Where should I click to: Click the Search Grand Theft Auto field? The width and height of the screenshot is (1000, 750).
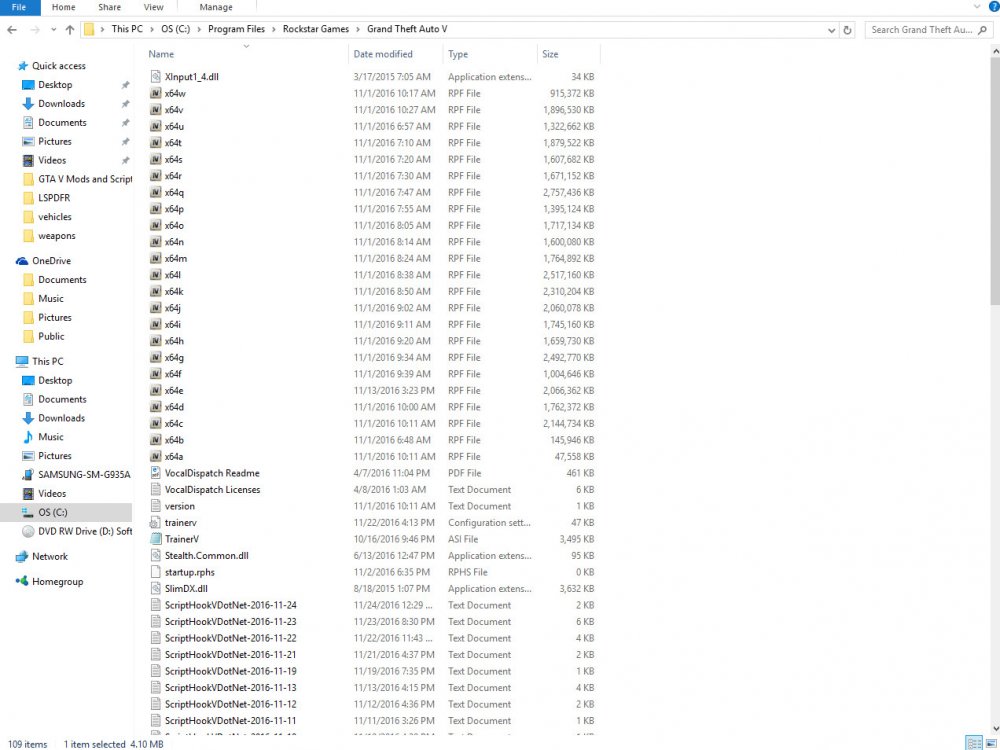(922, 30)
